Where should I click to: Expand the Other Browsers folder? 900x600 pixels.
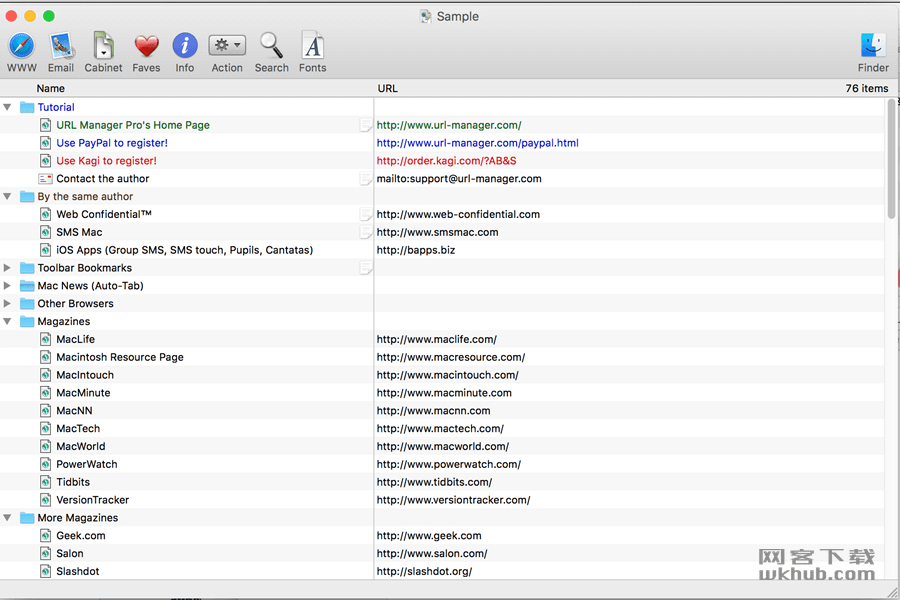pyautogui.click(x=7, y=303)
